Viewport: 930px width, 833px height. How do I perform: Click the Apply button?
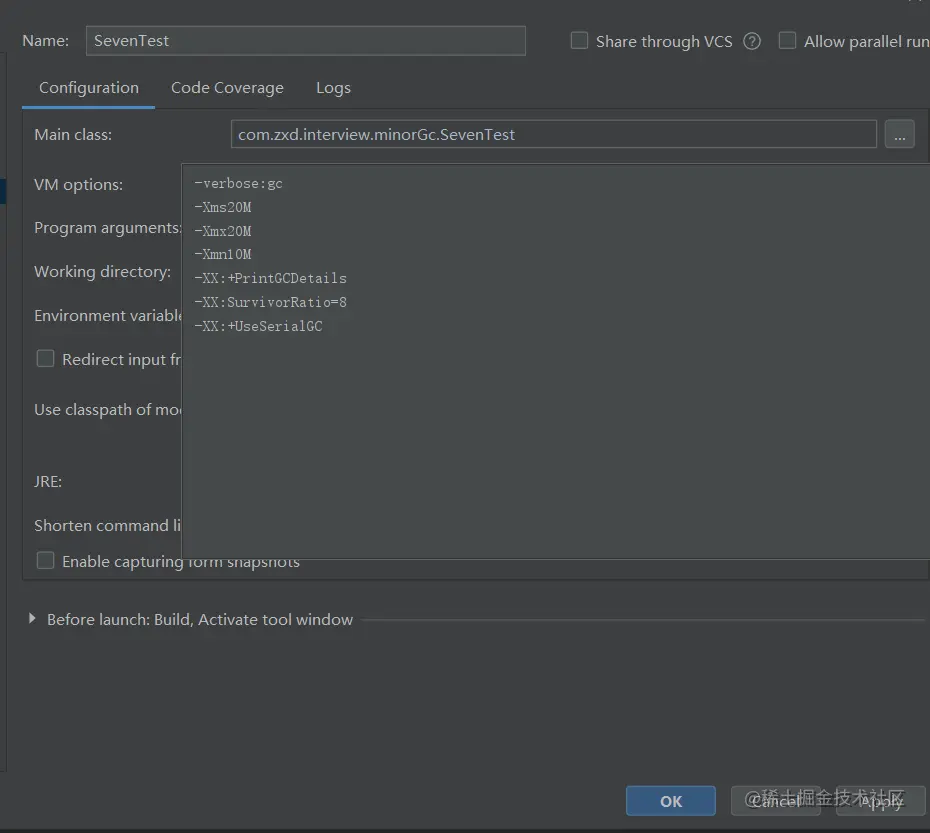coord(881,801)
